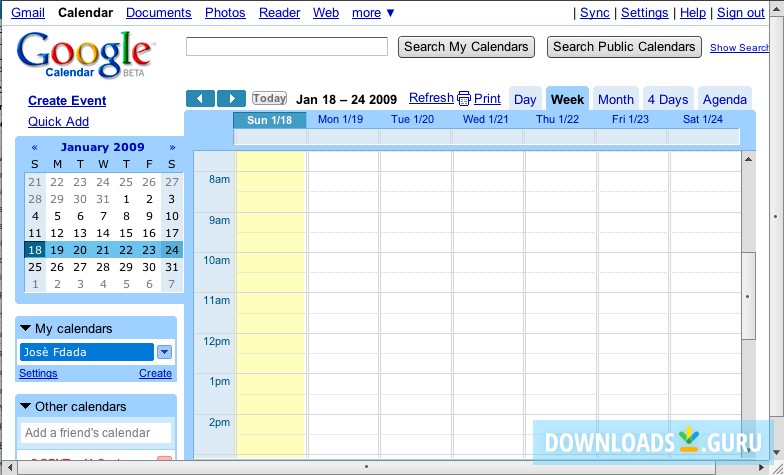
Task: Click Create under My calendars
Action: point(156,374)
